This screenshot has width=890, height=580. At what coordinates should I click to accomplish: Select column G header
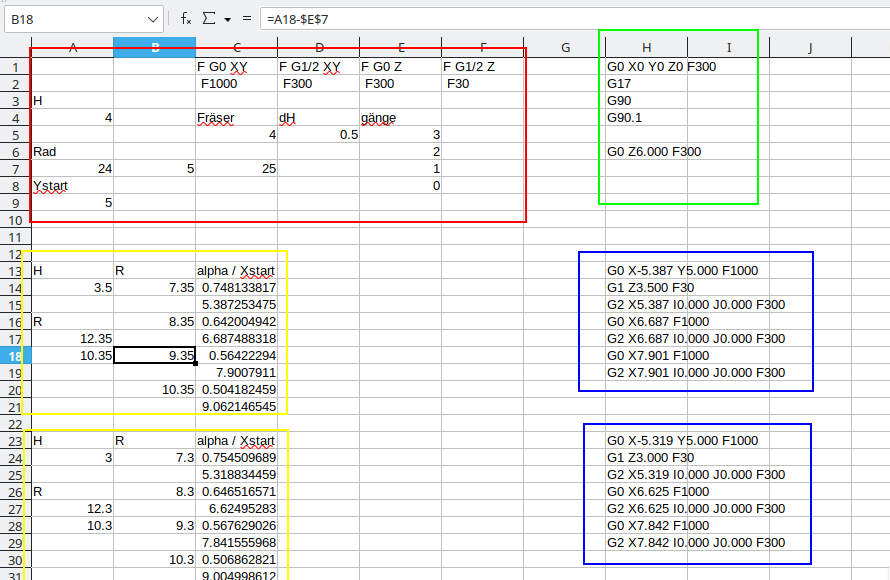(565, 47)
